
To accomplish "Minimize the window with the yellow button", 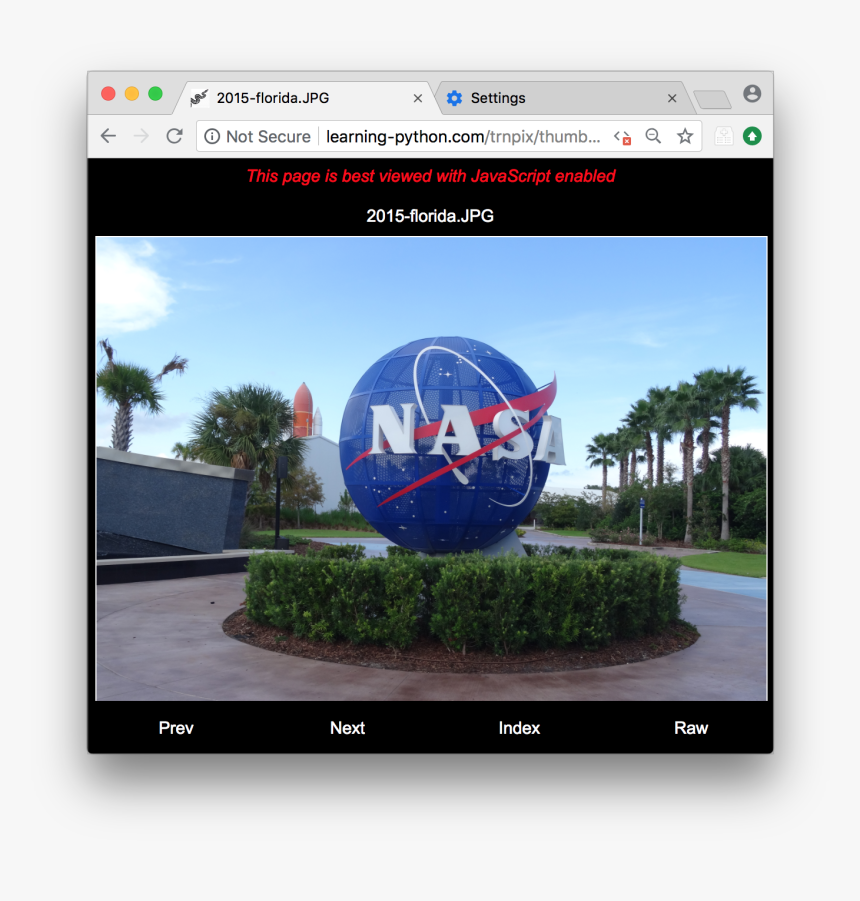I will (132, 94).
